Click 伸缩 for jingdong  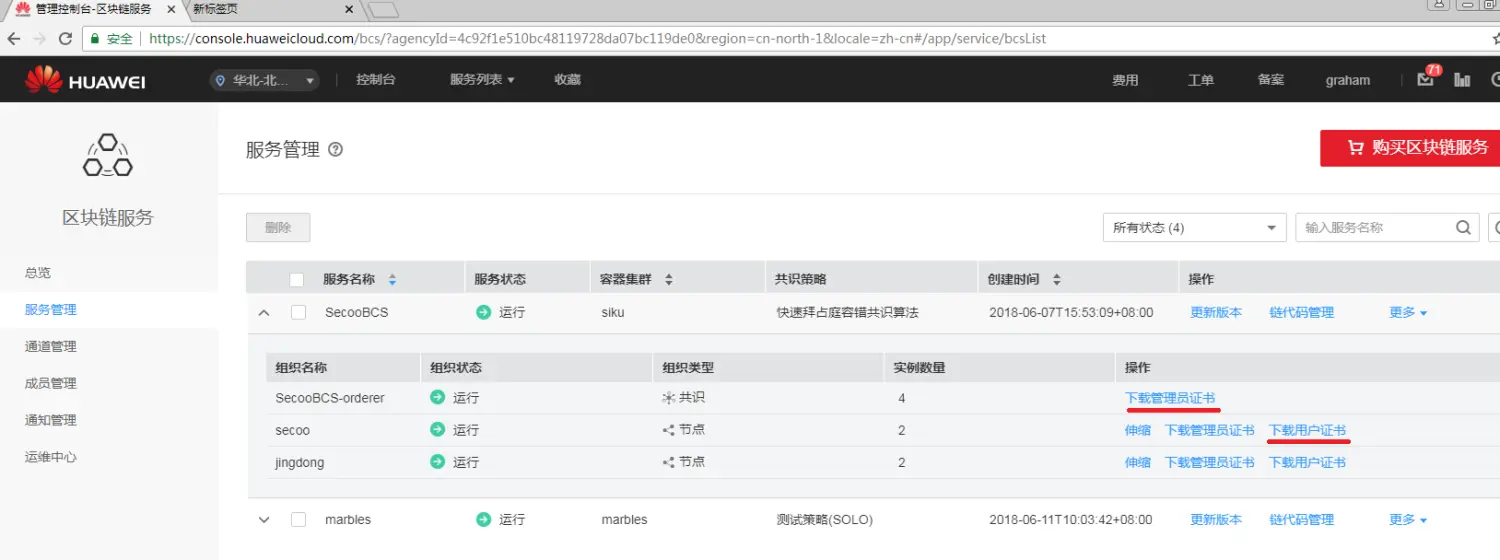[x=1138, y=462]
